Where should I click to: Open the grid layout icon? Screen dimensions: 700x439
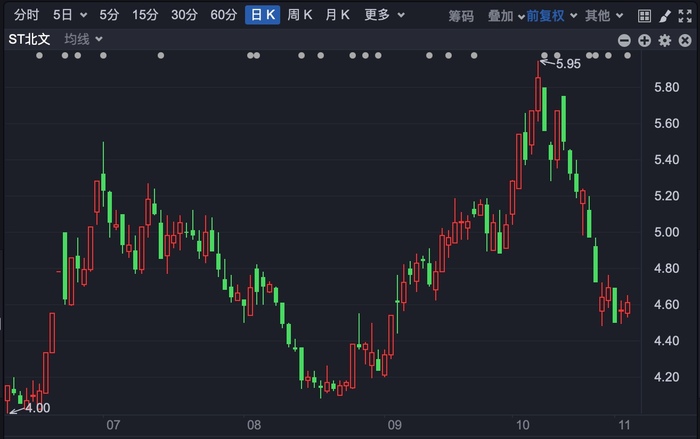pos(644,16)
